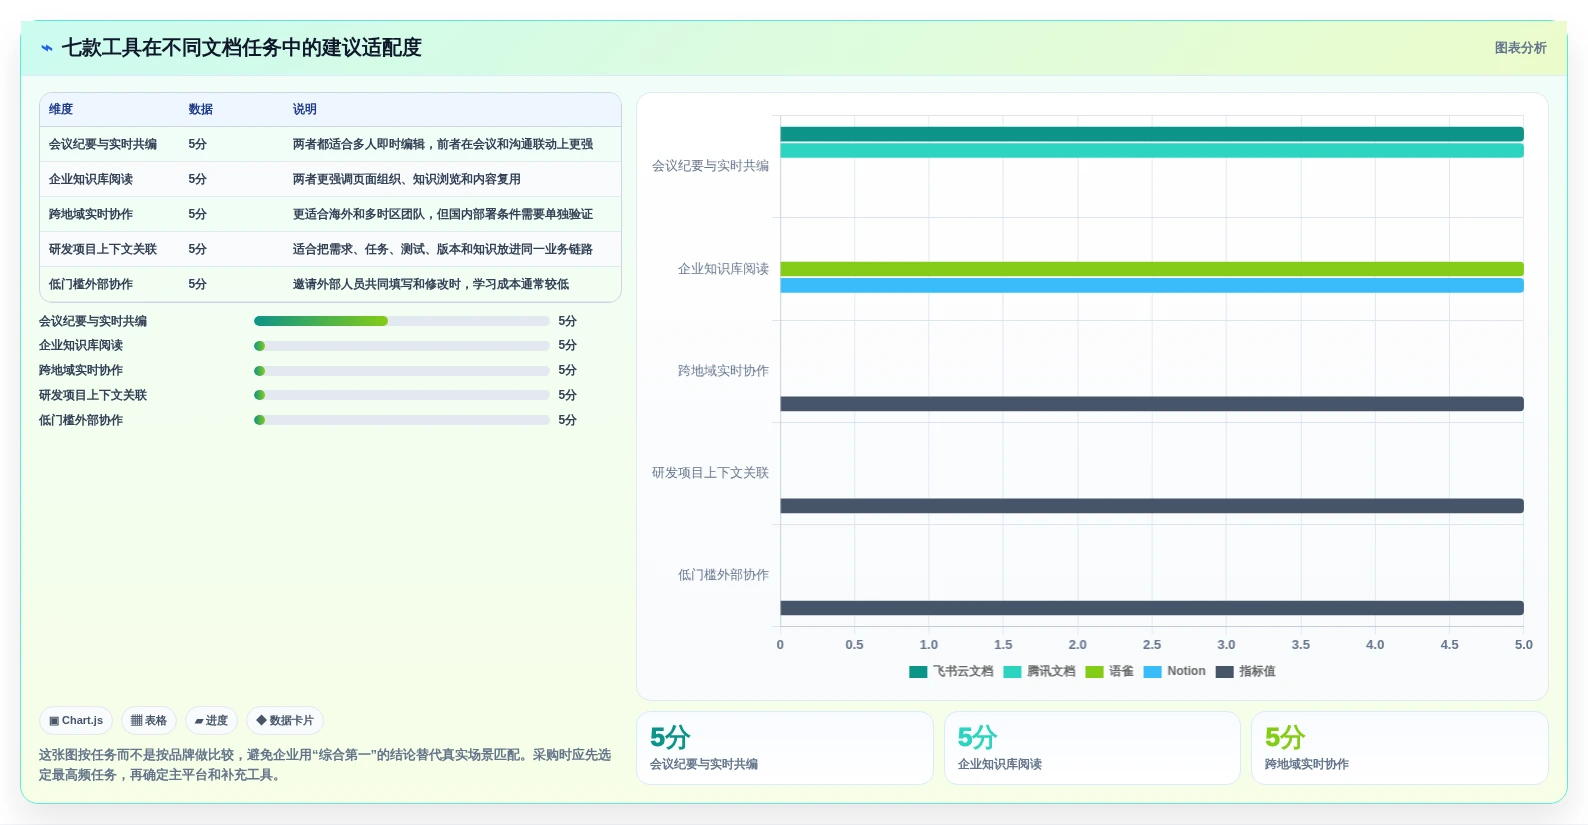Click the Chart.js tag chip
The image size is (1588, 825).
click(76, 720)
